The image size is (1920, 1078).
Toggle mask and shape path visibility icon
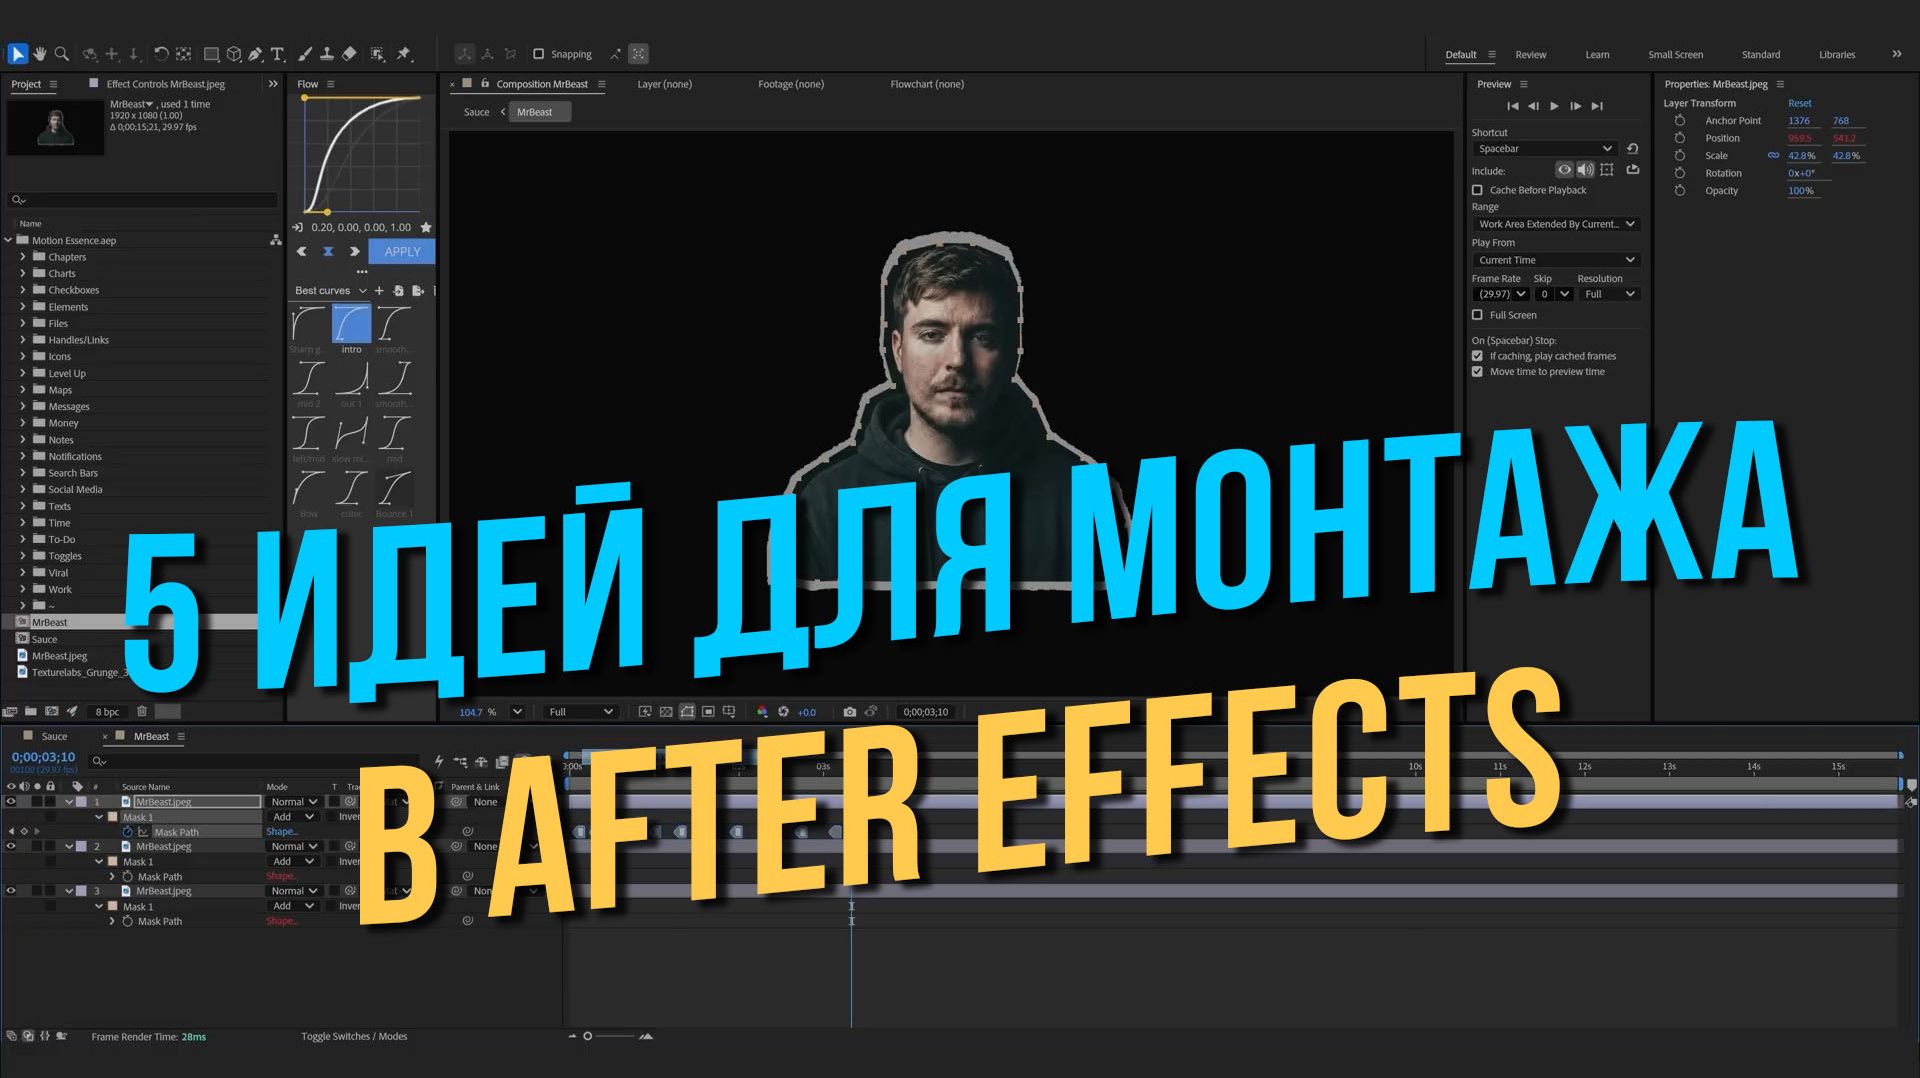[687, 712]
